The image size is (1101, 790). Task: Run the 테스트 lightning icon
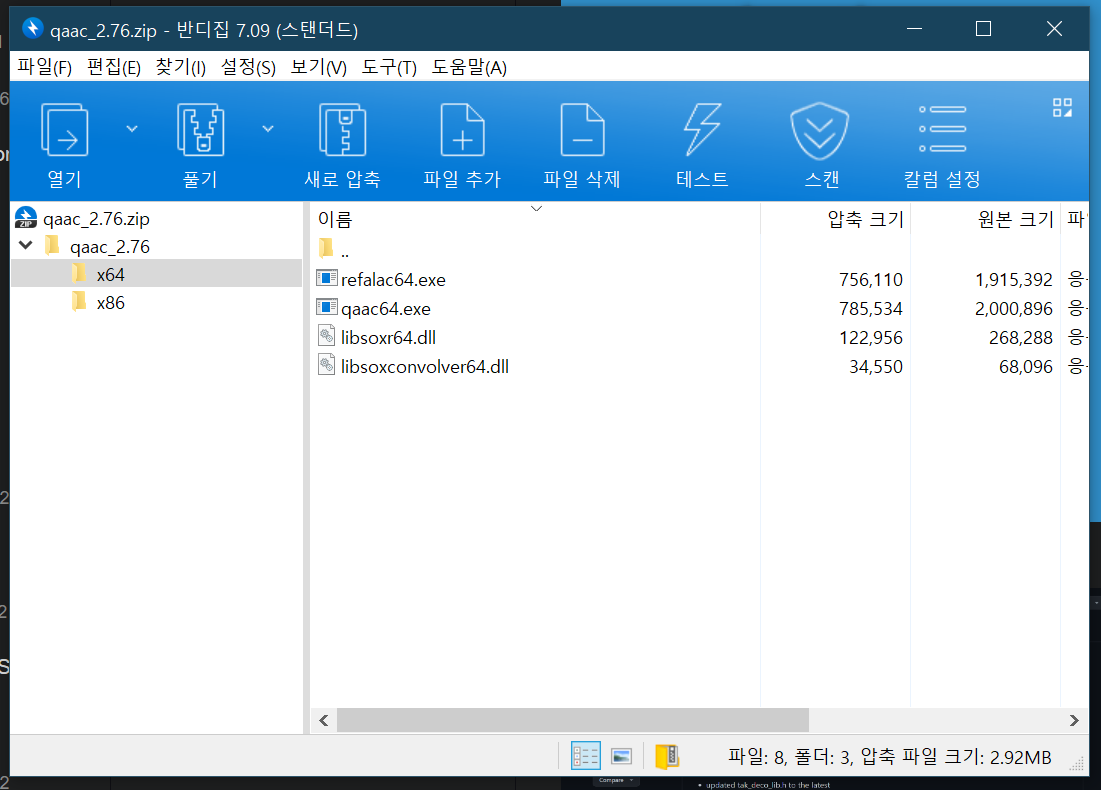702,130
